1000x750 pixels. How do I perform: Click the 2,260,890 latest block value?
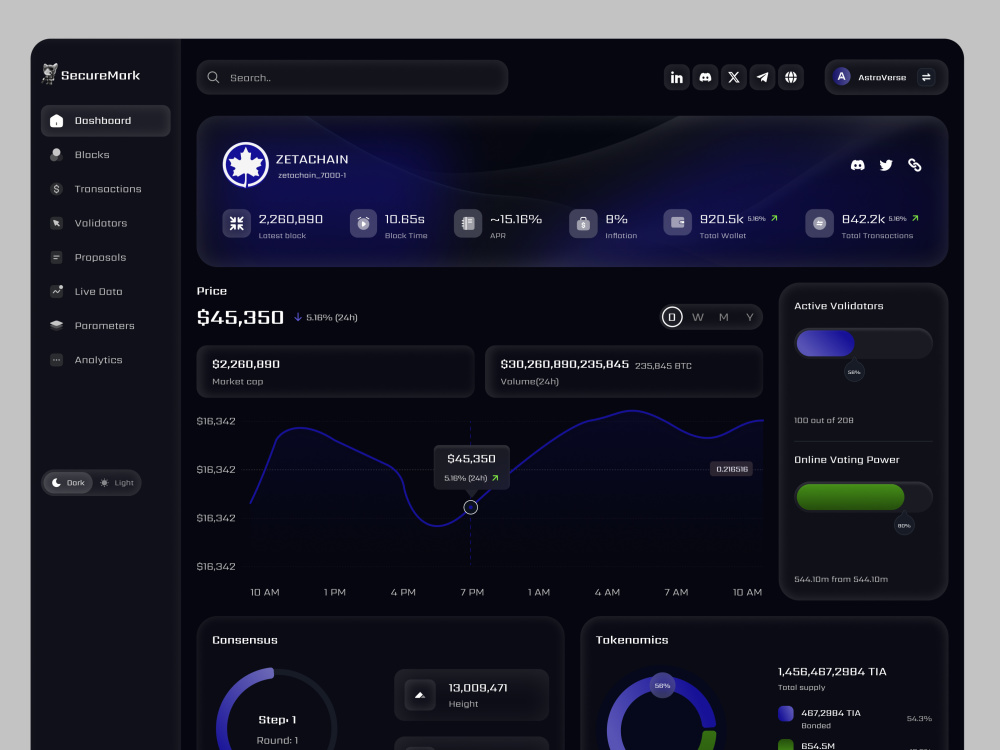(x=291, y=219)
